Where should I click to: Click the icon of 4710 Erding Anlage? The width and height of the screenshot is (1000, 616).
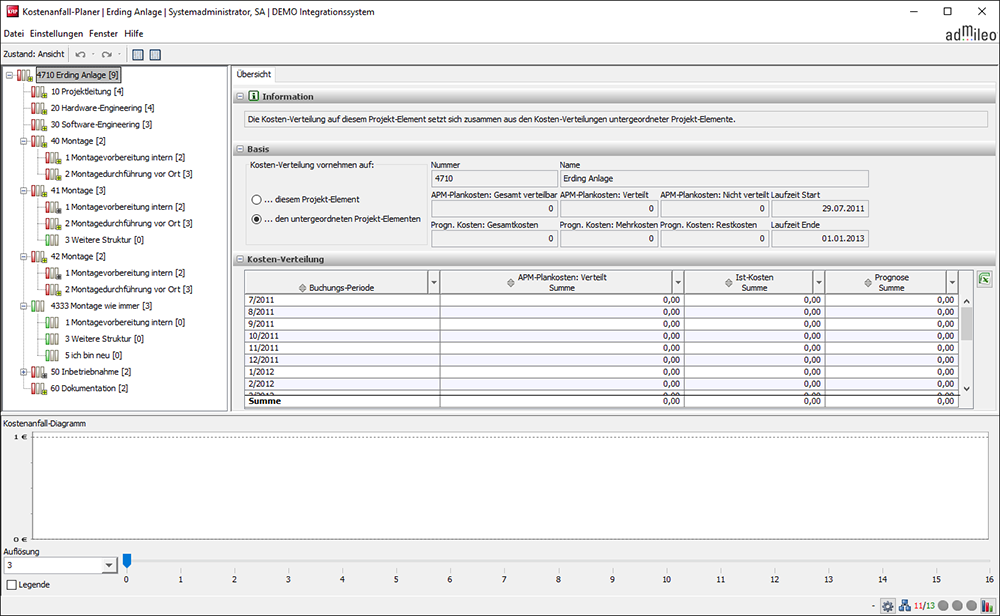(25, 75)
